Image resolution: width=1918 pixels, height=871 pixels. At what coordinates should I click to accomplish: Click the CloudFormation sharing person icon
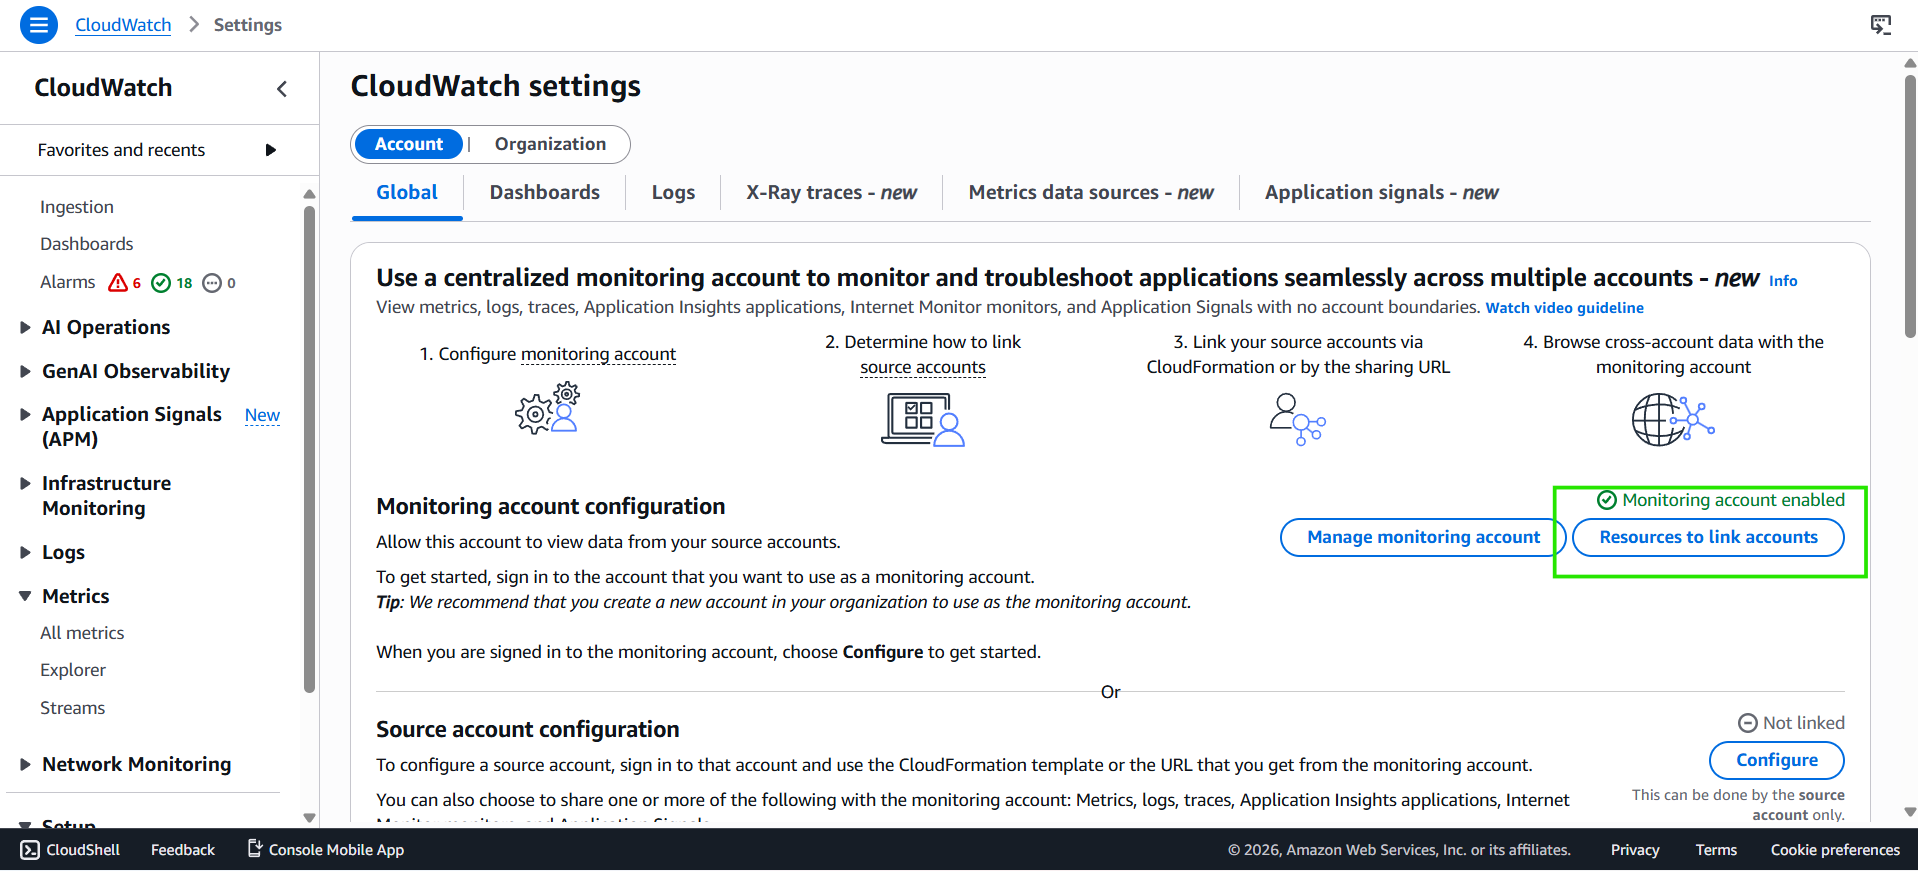[x=1298, y=420]
